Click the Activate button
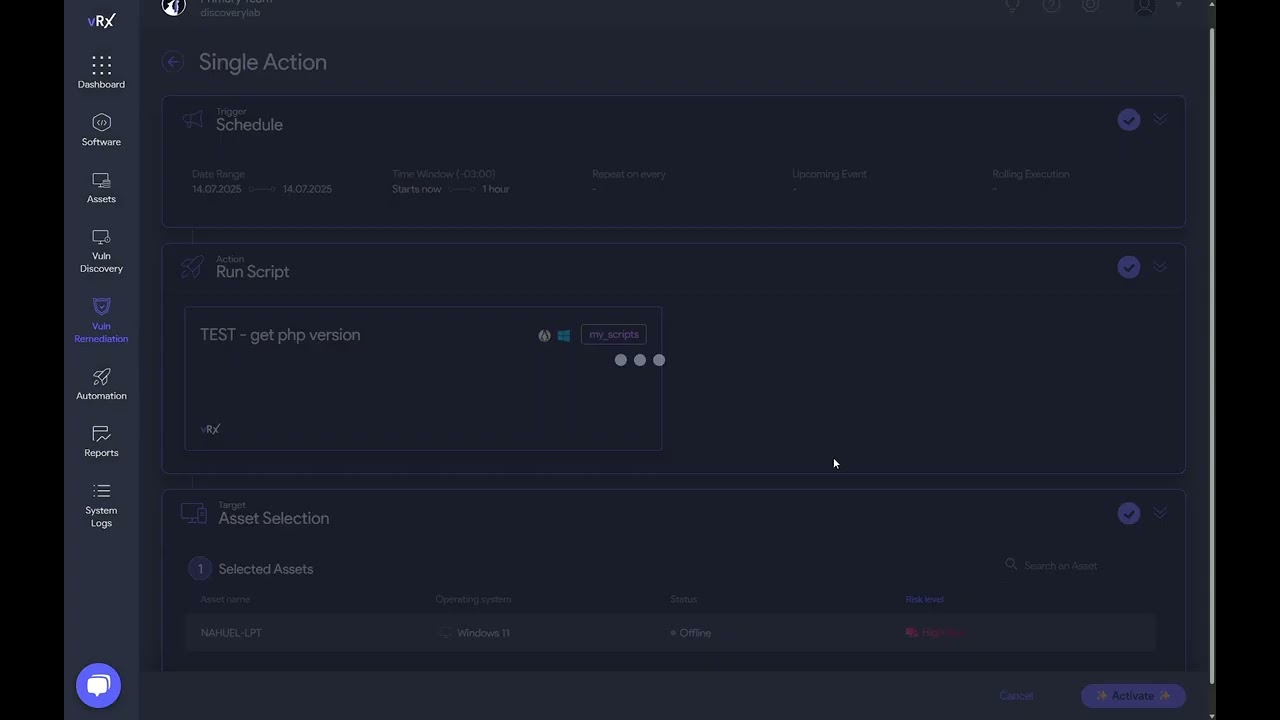 coord(1133,696)
